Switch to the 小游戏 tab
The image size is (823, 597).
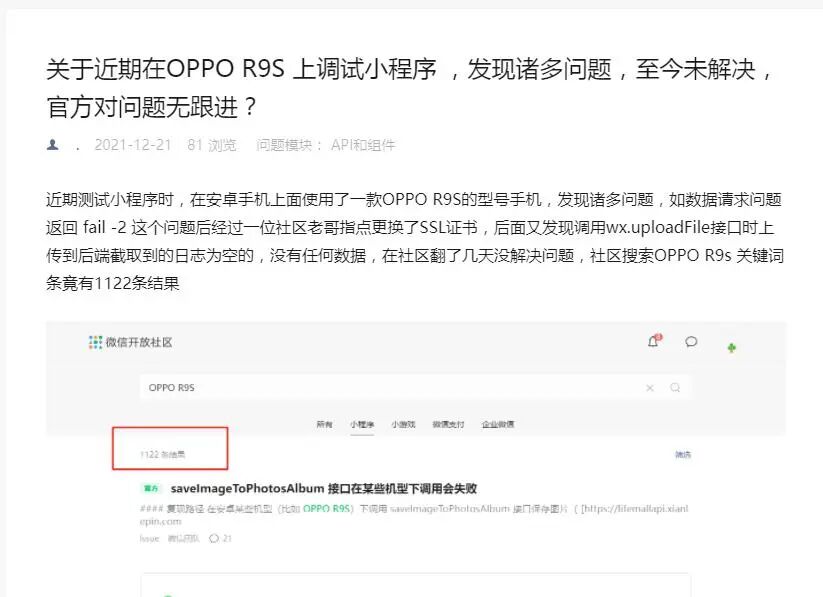403,424
